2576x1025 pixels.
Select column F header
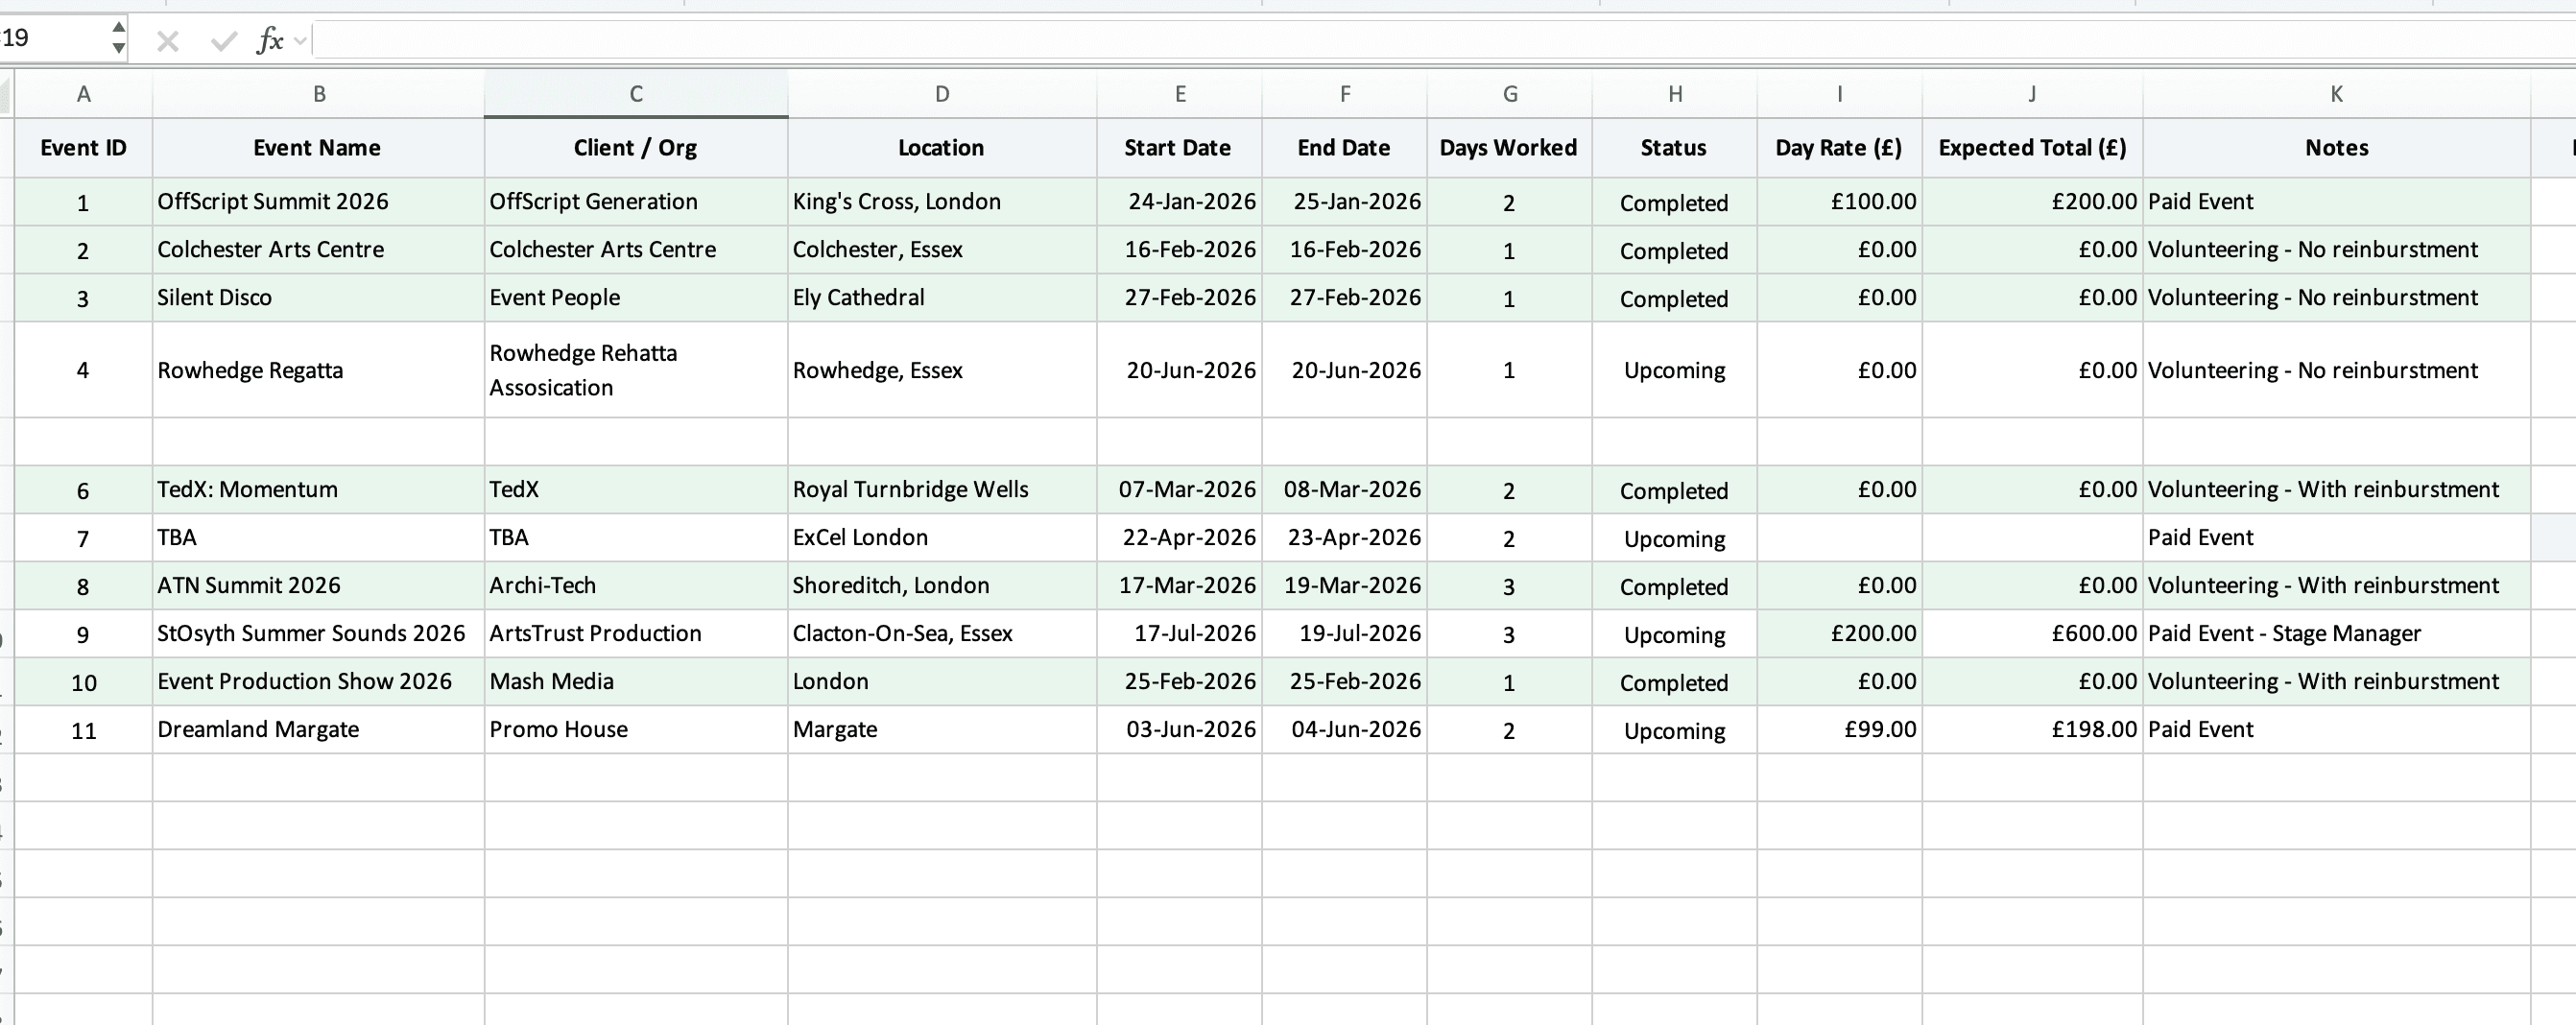1345,94
